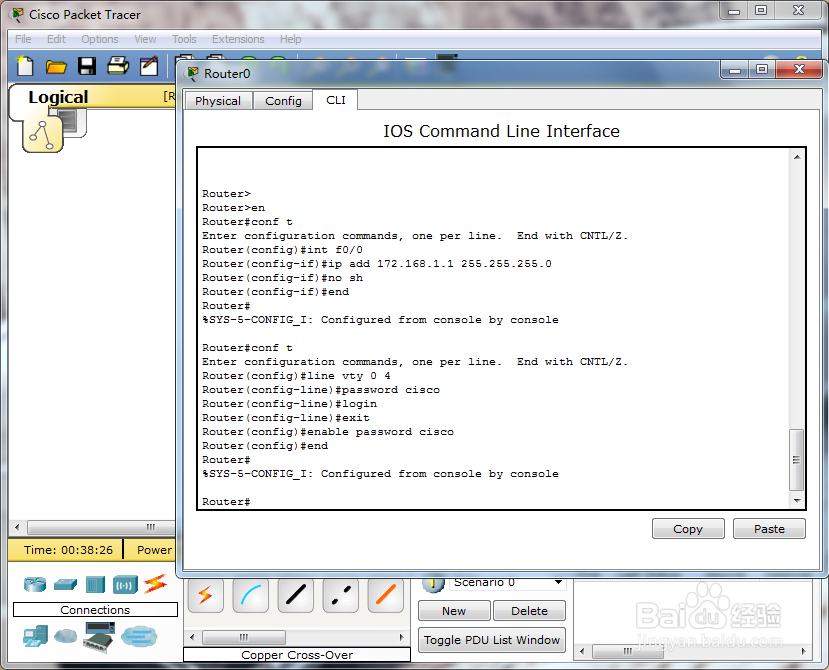Open the Activity Wizard pencil icon
829x670 pixels.
(x=149, y=66)
